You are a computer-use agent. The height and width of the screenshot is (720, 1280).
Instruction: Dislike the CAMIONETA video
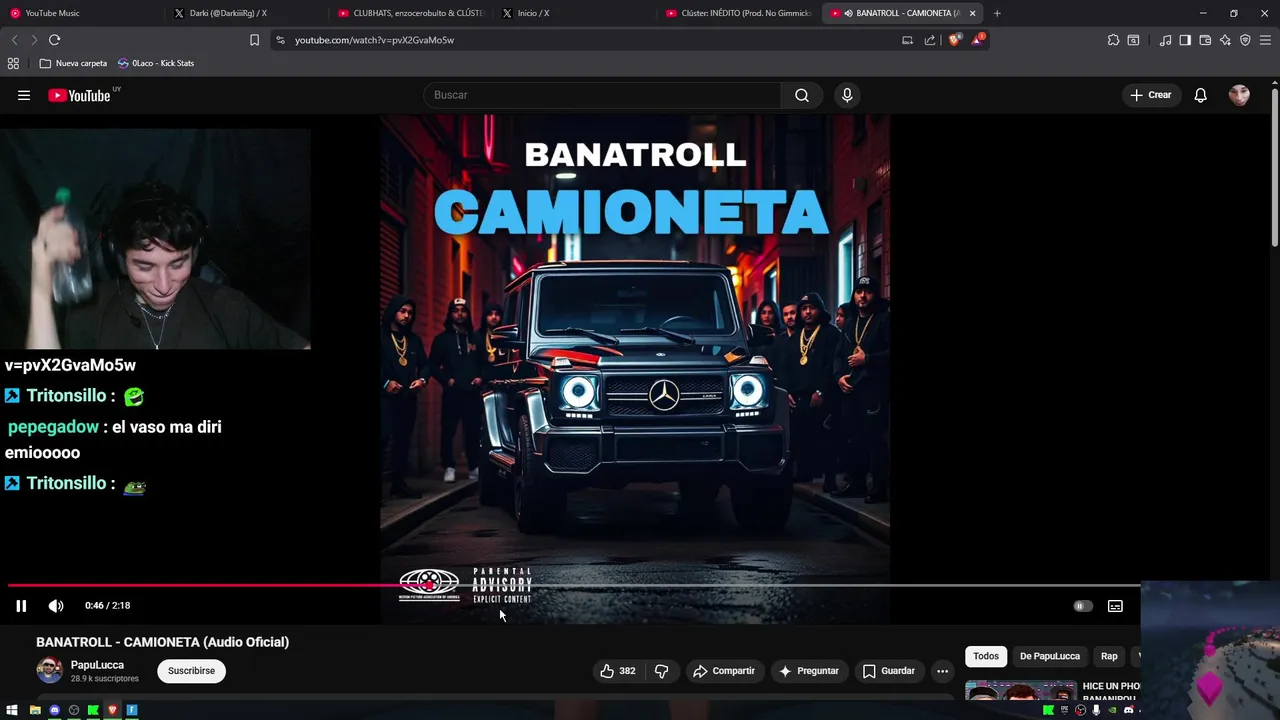[x=661, y=671]
